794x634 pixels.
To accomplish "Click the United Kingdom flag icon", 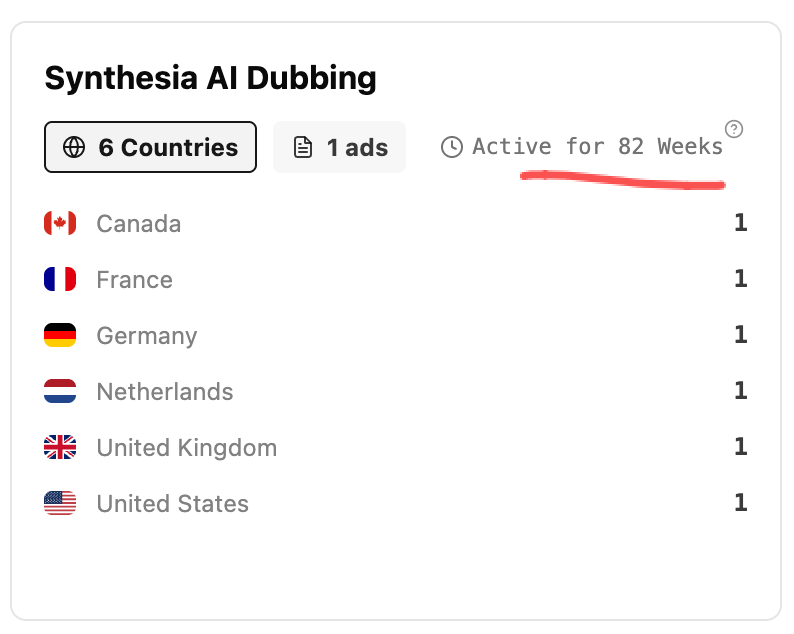I will (60, 447).
